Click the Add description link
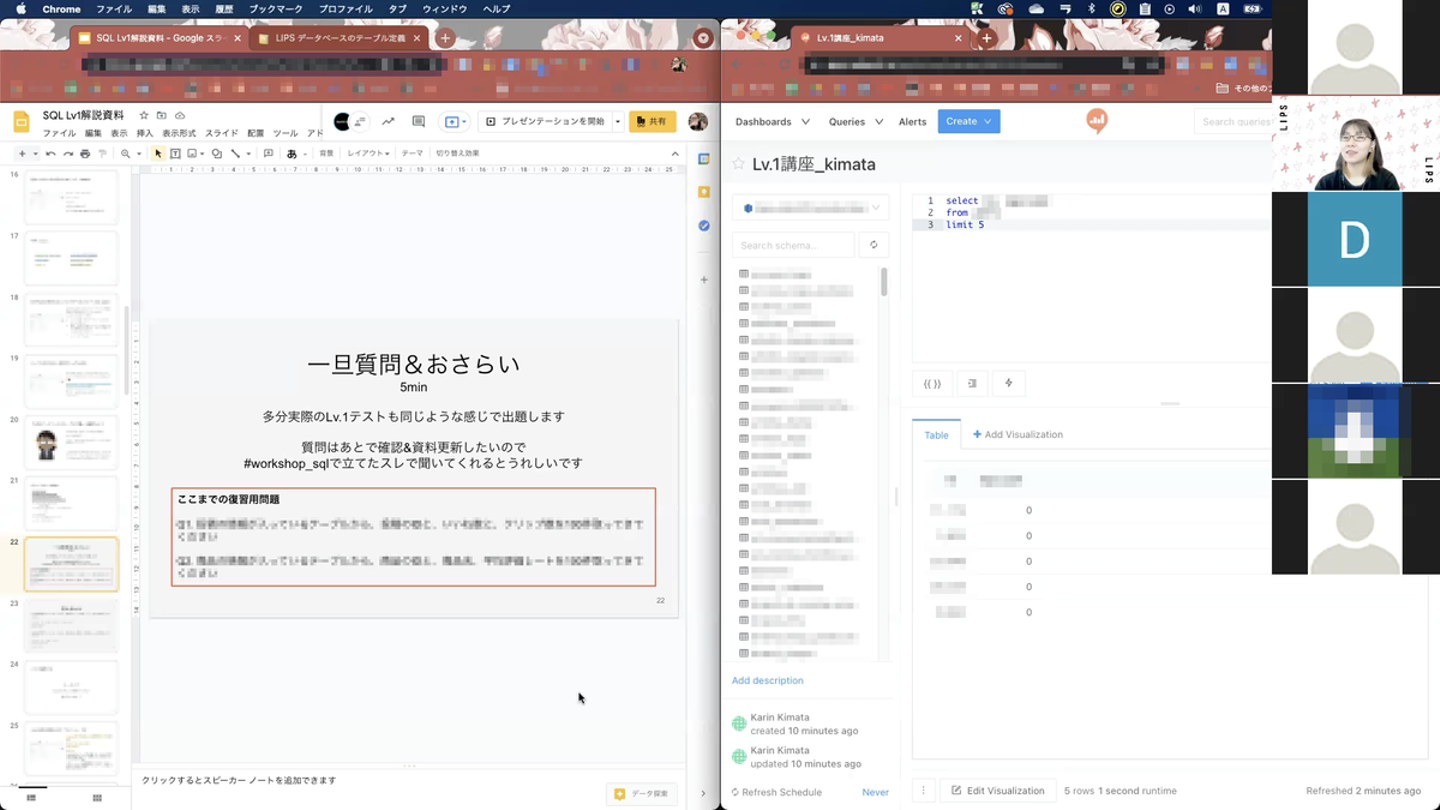The height and width of the screenshot is (810, 1440). (x=767, y=681)
